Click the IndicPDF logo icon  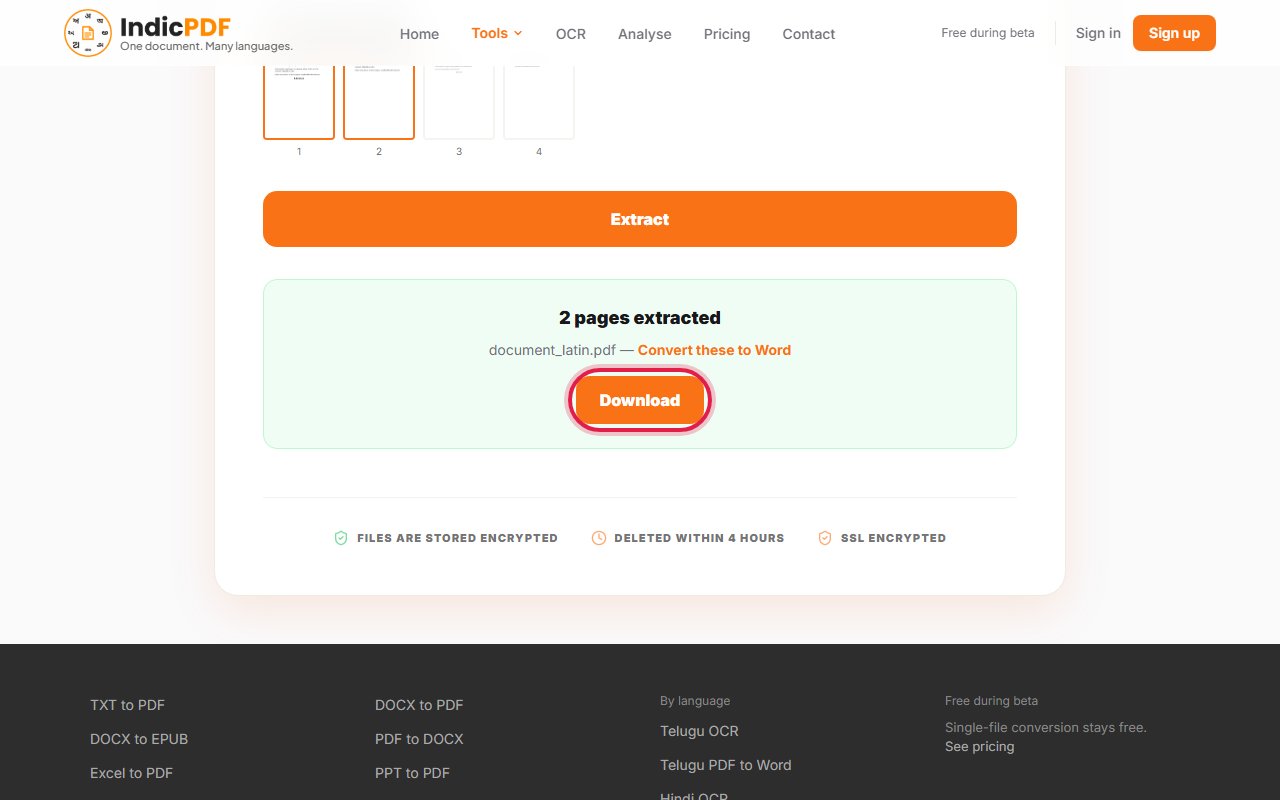coord(88,33)
